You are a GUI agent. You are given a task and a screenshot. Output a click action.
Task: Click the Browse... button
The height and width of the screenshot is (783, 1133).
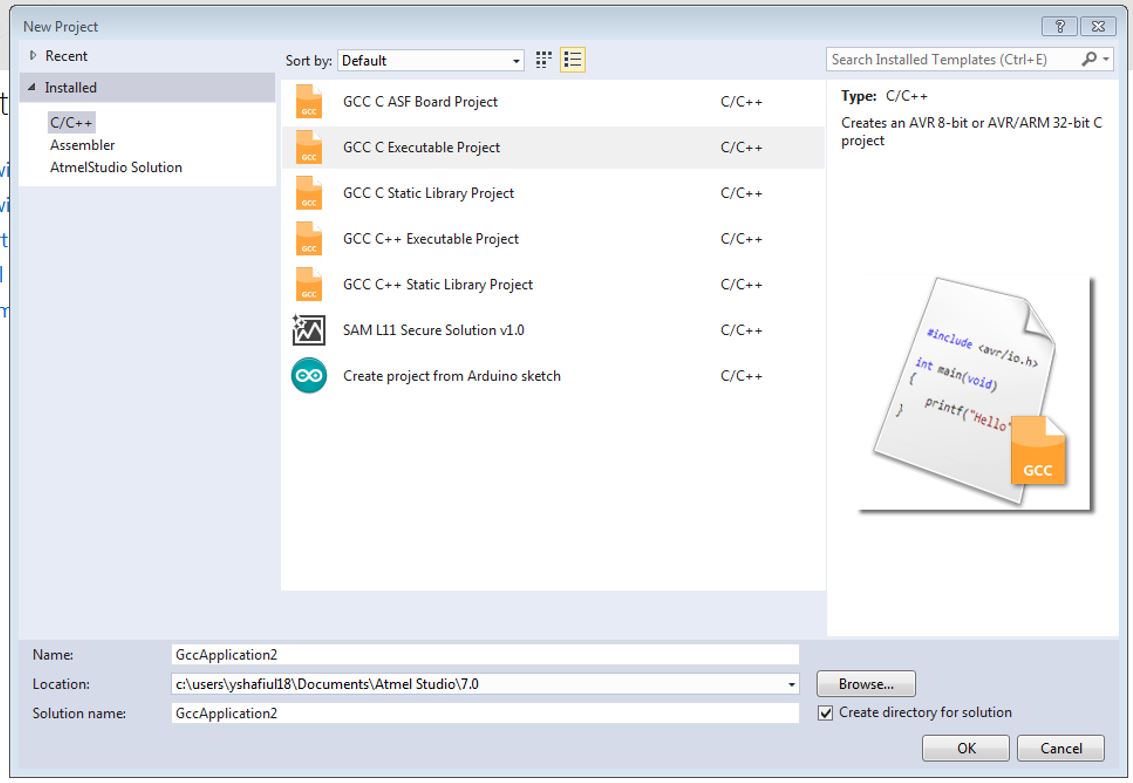(866, 684)
